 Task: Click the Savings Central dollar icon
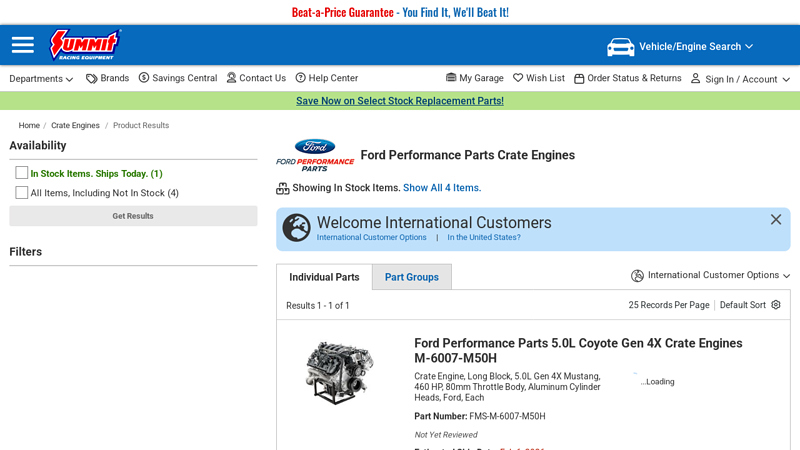point(144,78)
